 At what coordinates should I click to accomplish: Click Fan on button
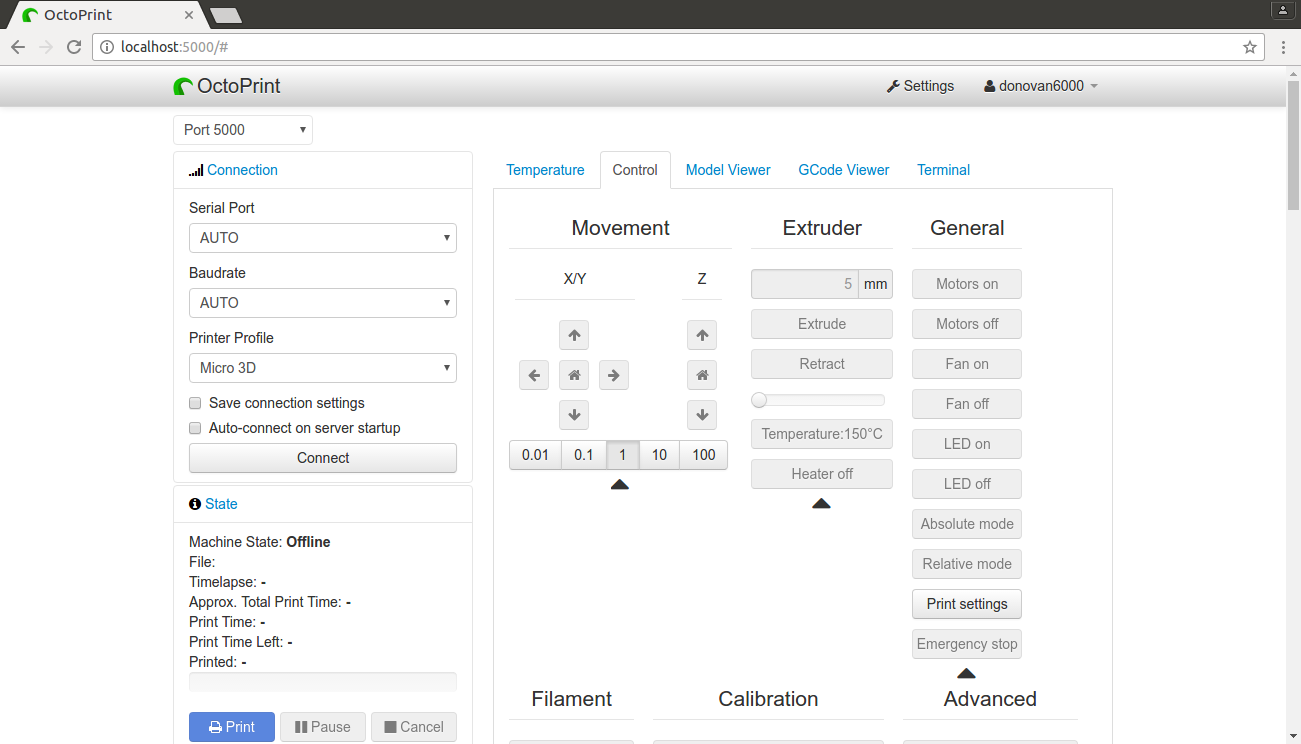967,364
